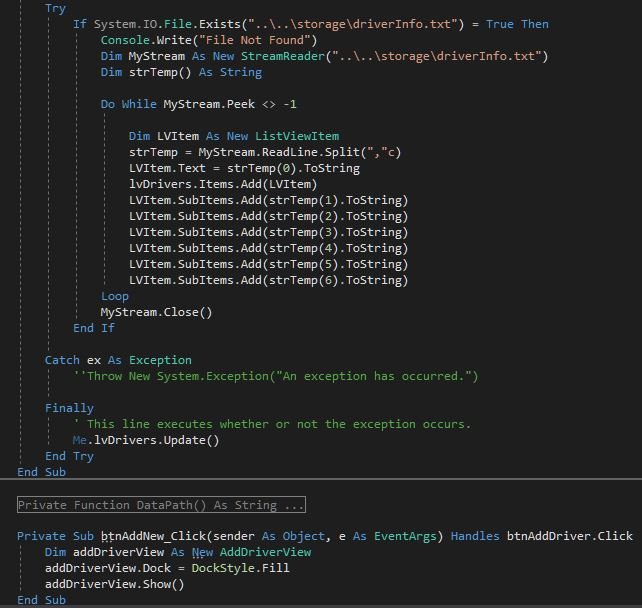
Task: Click the 'End Sub' after addDriverView.Show()
Action: (x=41, y=600)
